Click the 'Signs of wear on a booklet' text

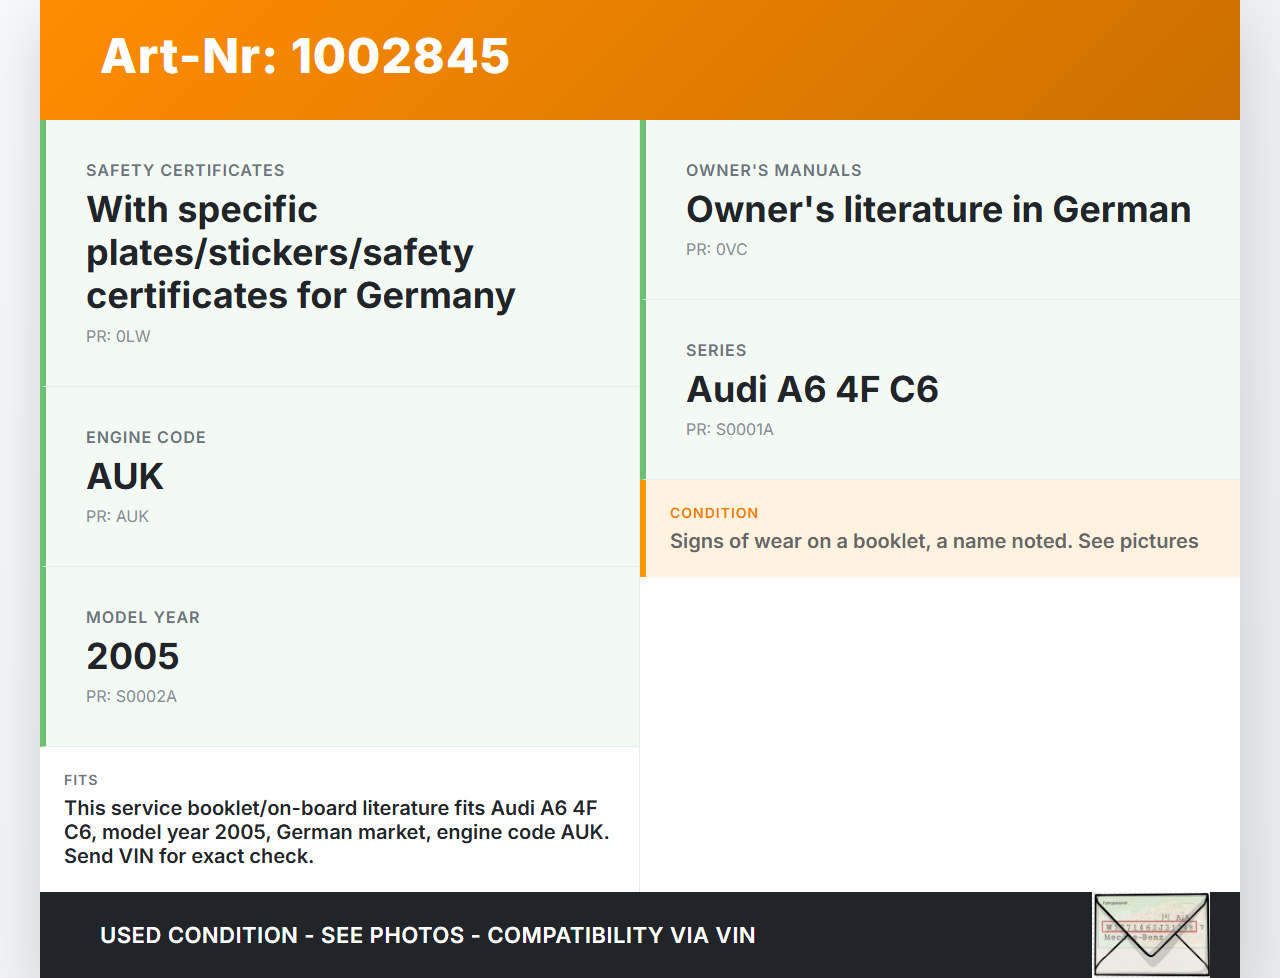click(933, 541)
